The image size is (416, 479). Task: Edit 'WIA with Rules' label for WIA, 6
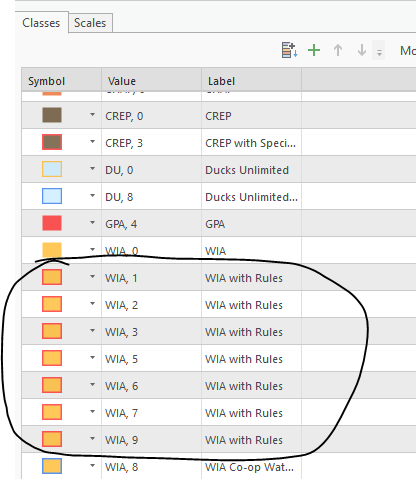click(x=251, y=385)
